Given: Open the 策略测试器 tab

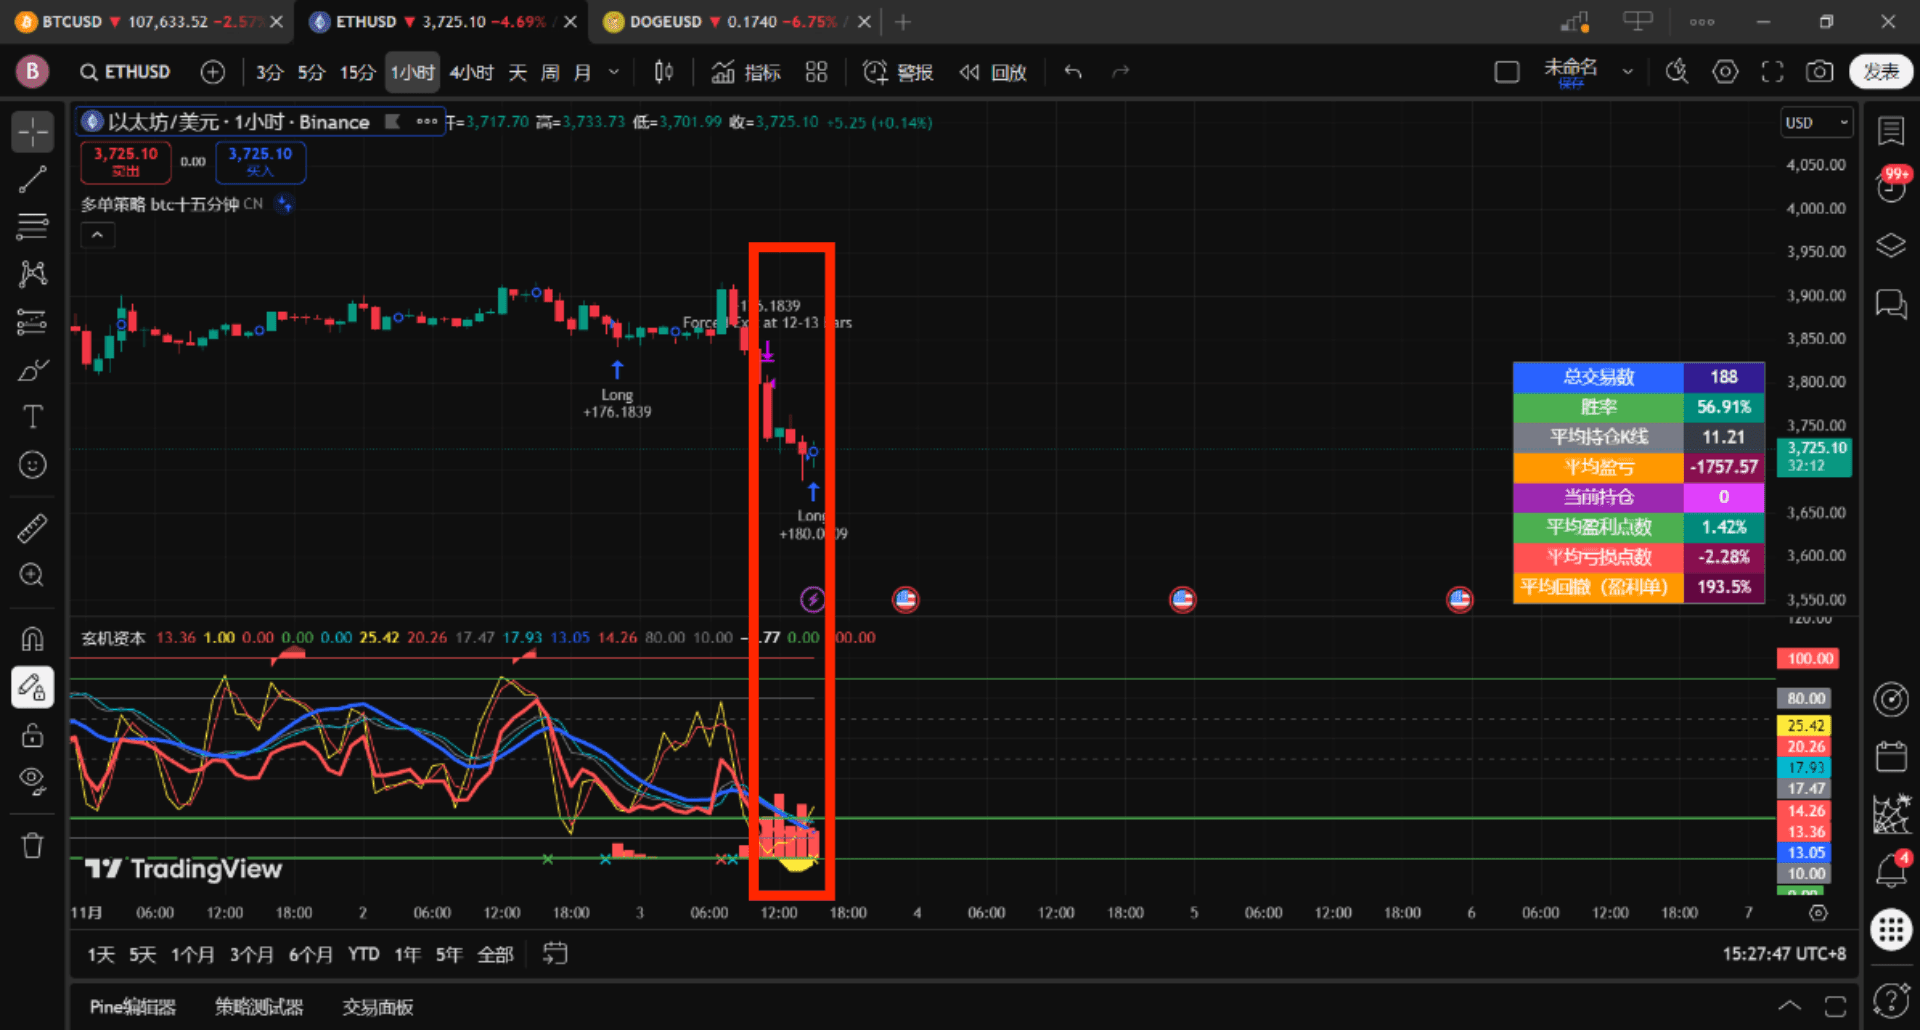Looking at the screenshot, I should pos(259,1007).
